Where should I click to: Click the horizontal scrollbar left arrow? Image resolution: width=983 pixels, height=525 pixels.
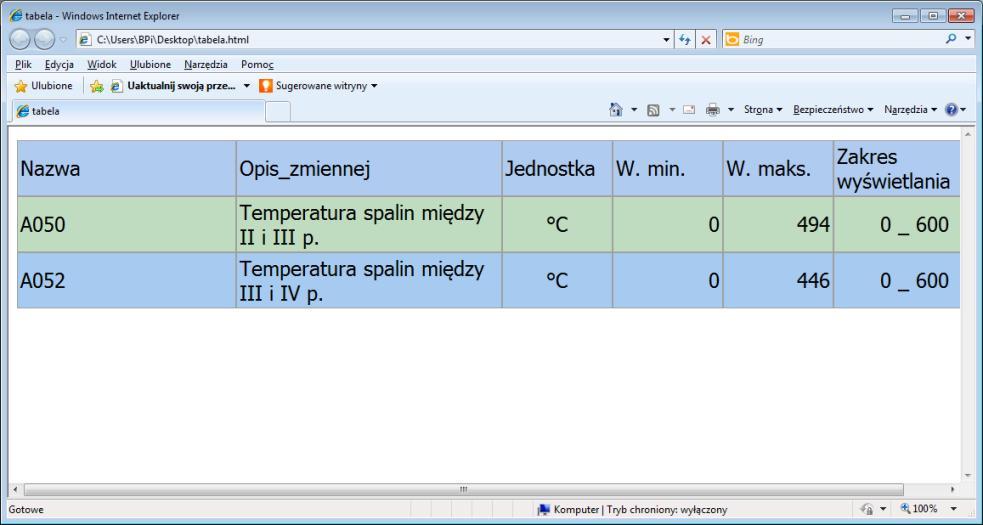(15, 489)
